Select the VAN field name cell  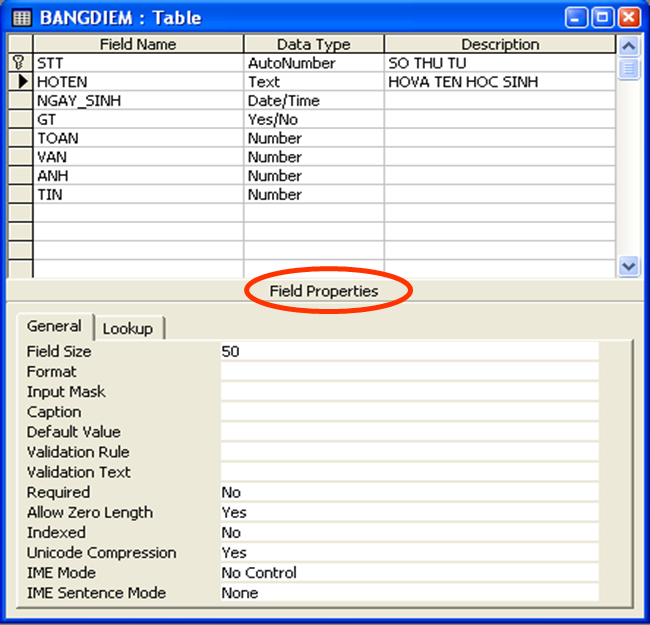tap(138, 157)
